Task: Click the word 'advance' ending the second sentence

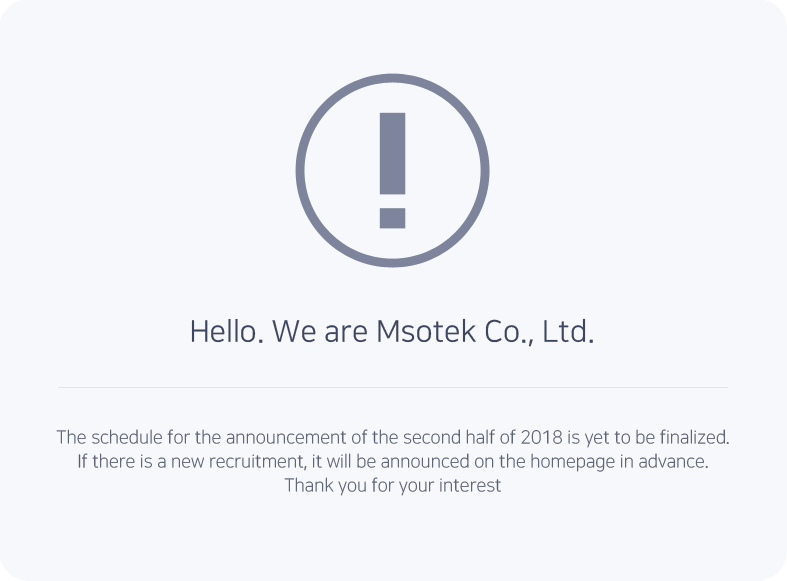Action: pyautogui.click(x=672, y=462)
